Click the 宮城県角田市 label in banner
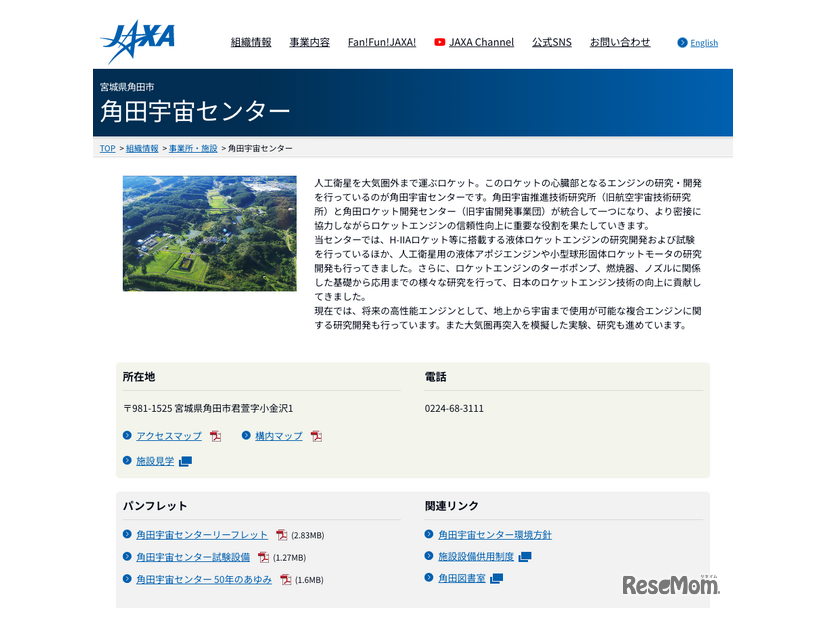 click(x=127, y=87)
